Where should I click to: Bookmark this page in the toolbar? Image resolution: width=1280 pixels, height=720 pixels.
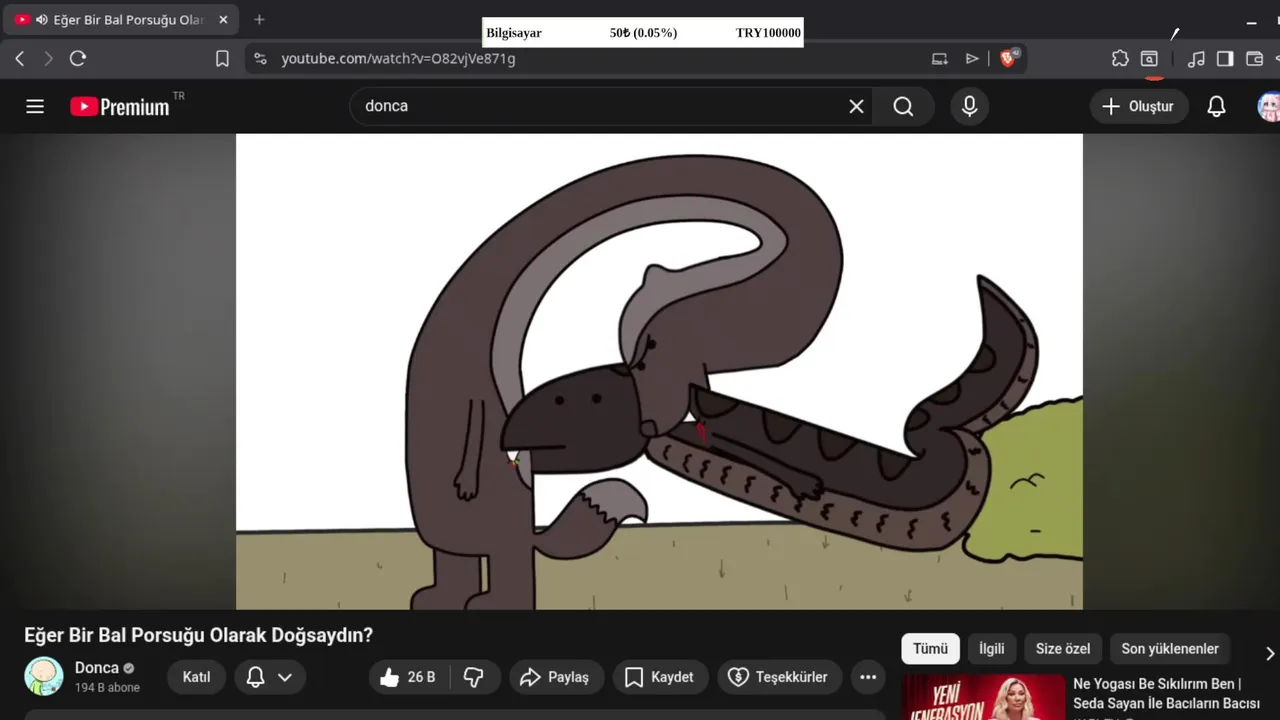coord(222,59)
